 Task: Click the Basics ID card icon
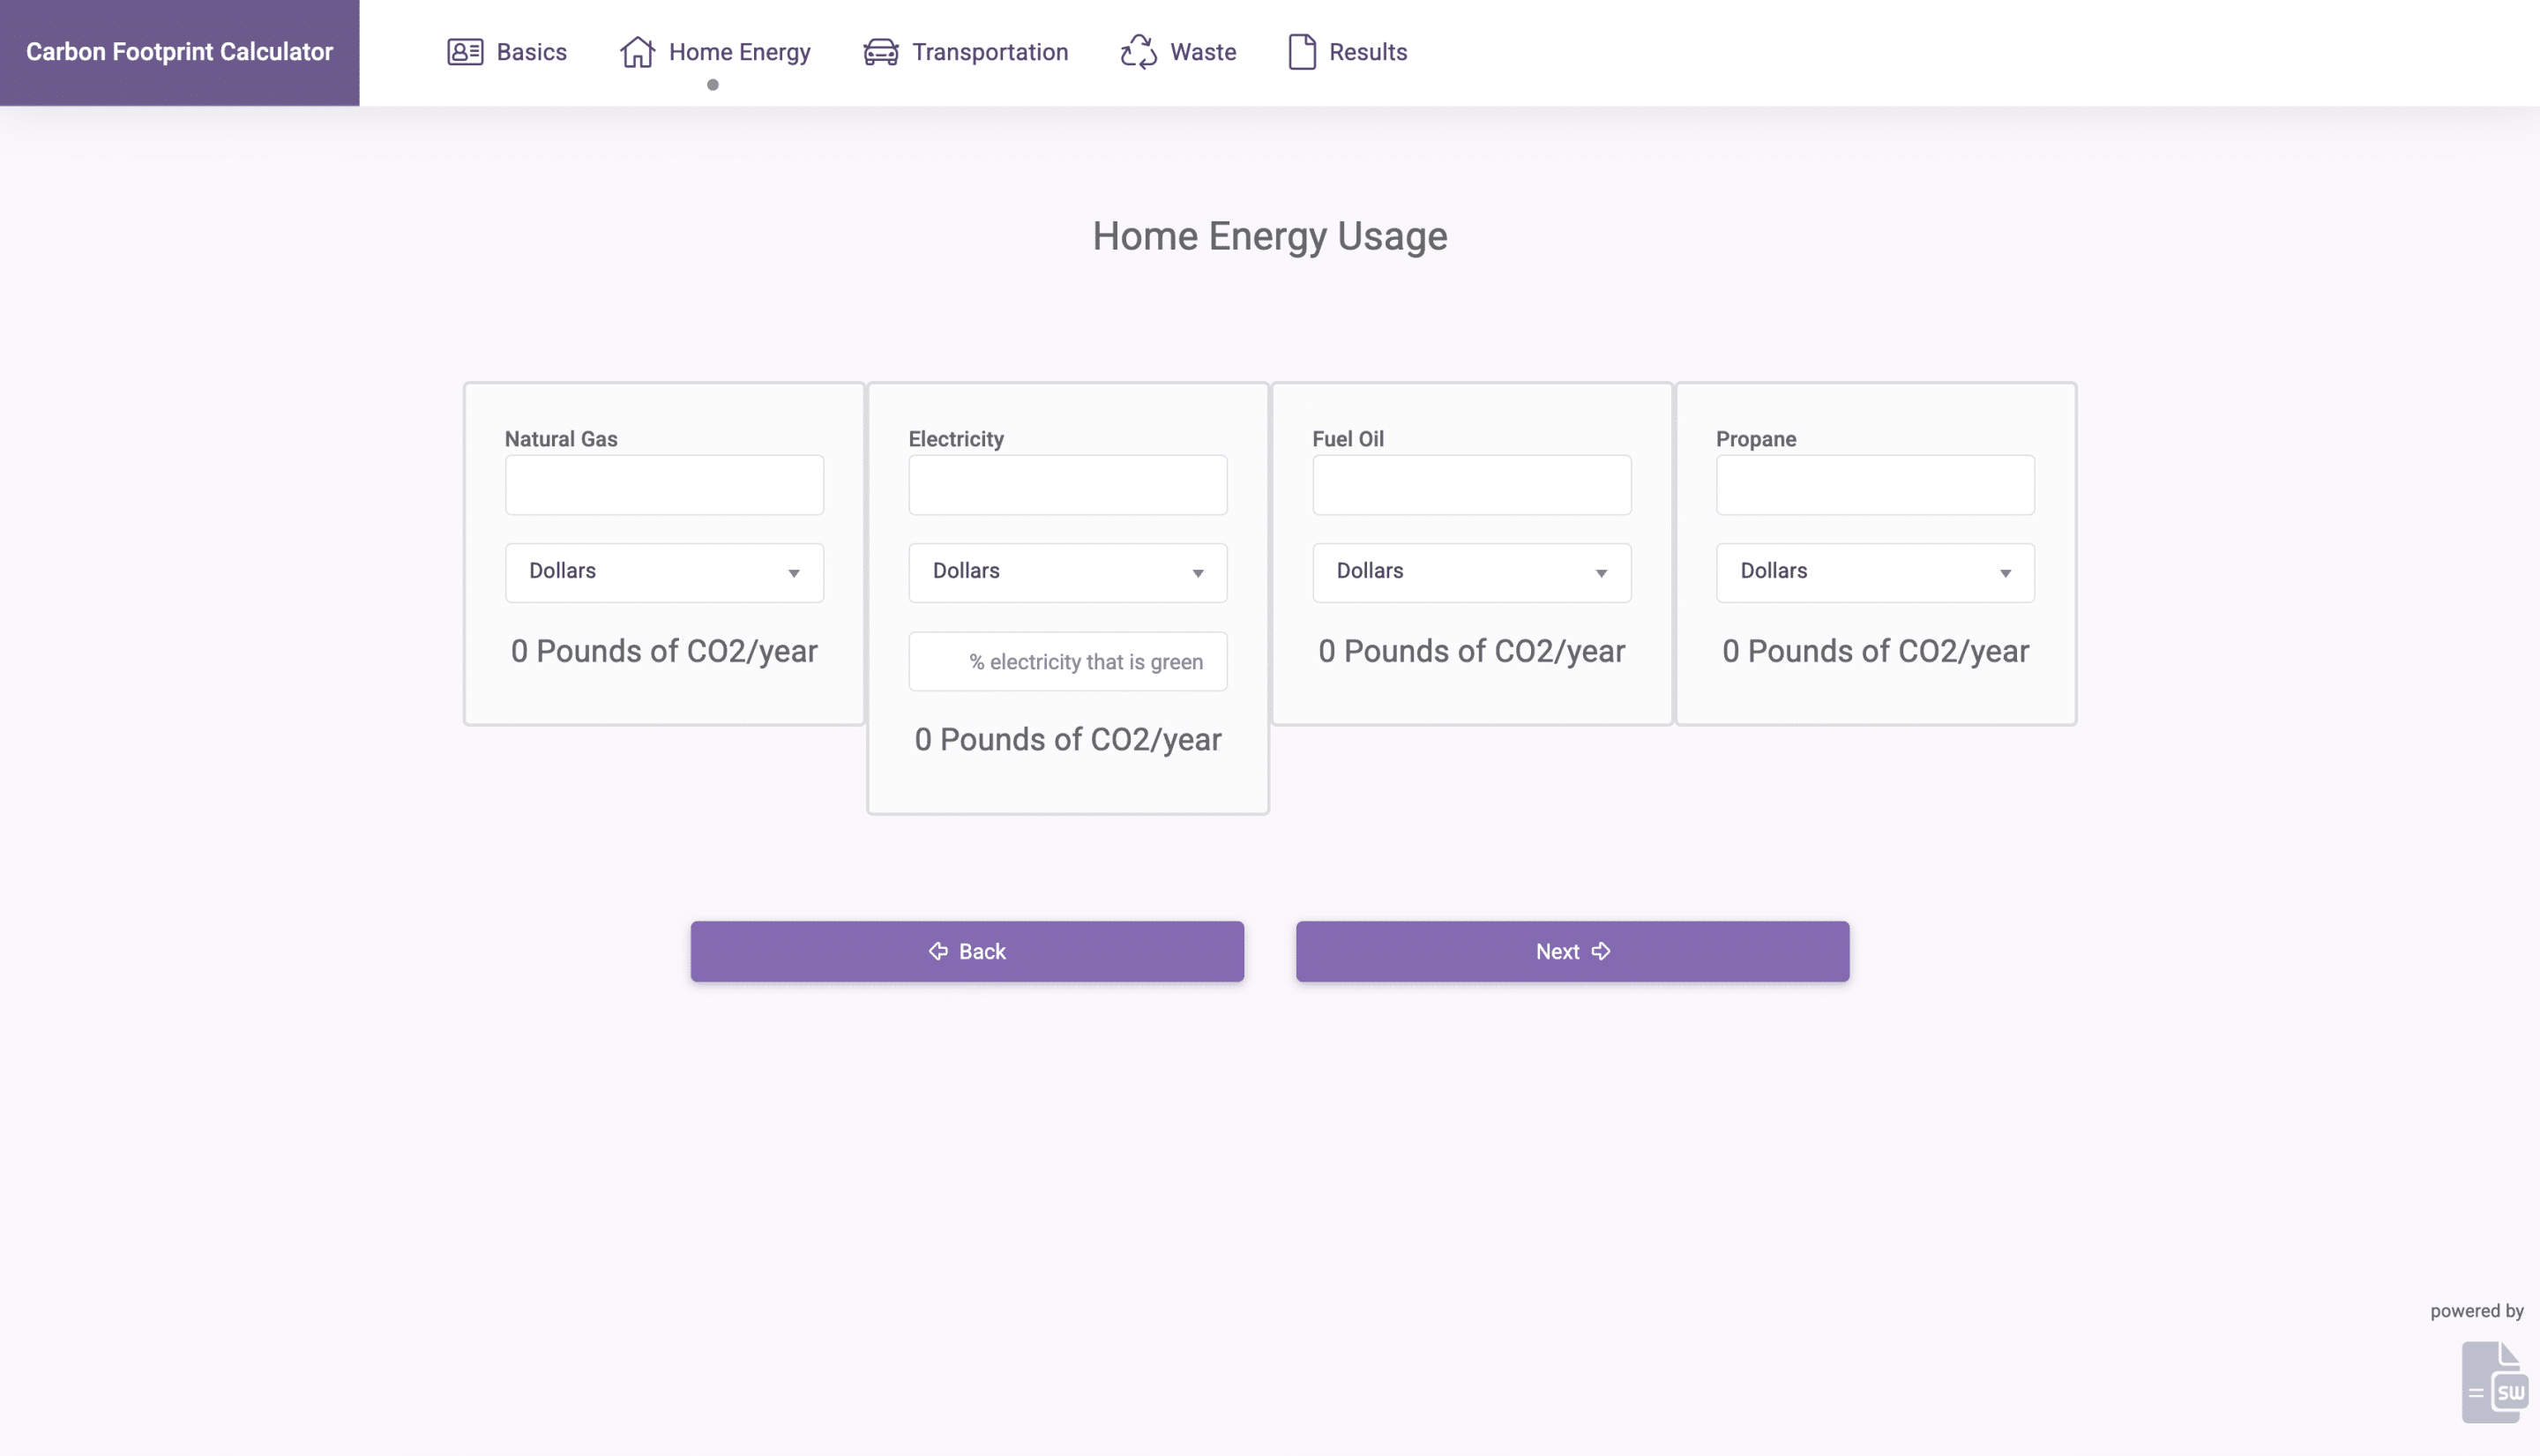[x=465, y=52]
